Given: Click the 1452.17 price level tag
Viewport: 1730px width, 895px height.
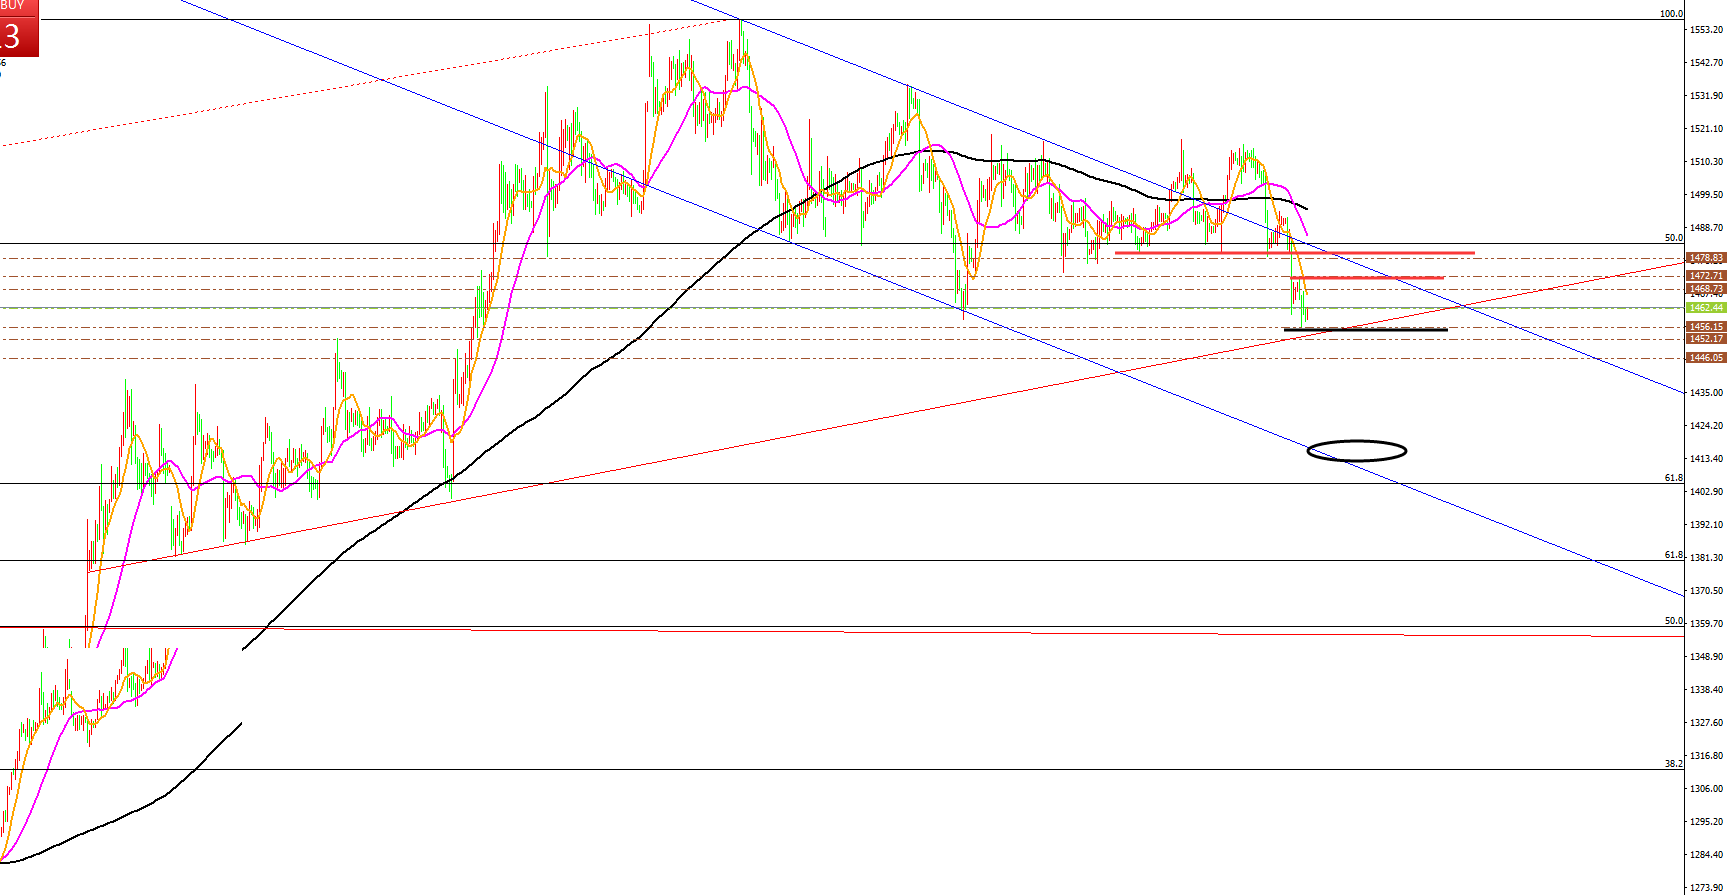Looking at the screenshot, I should point(1705,339).
